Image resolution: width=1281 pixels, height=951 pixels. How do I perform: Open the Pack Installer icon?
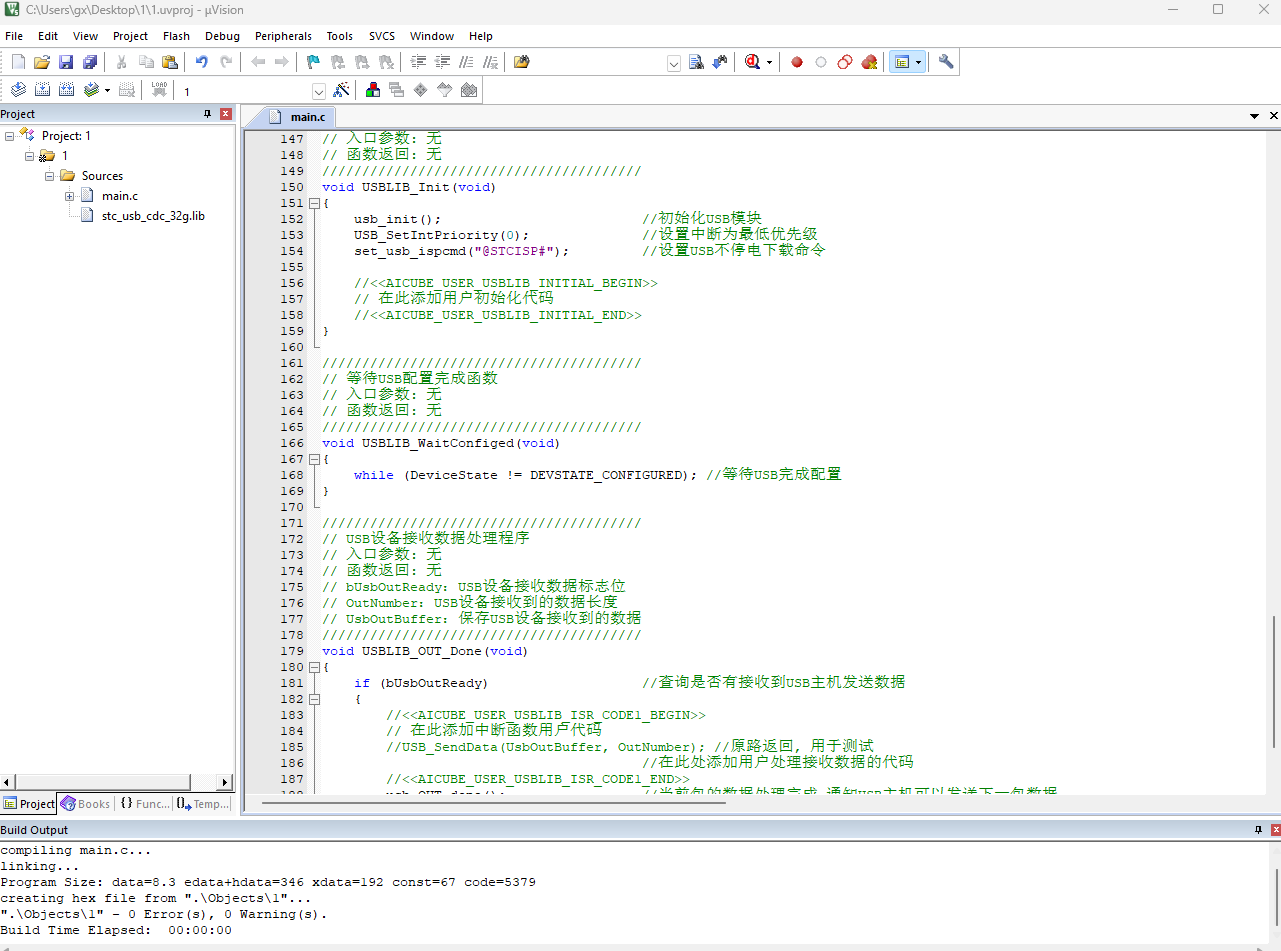tap(469, 90)
